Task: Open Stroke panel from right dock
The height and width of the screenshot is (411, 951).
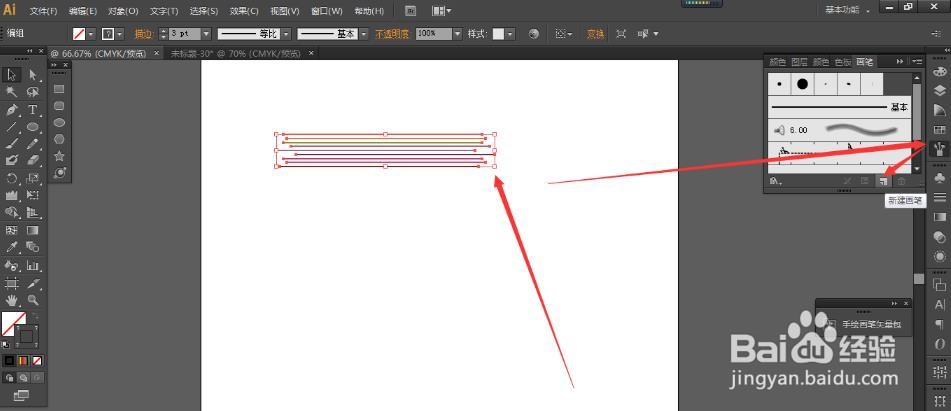Action: 939,197
